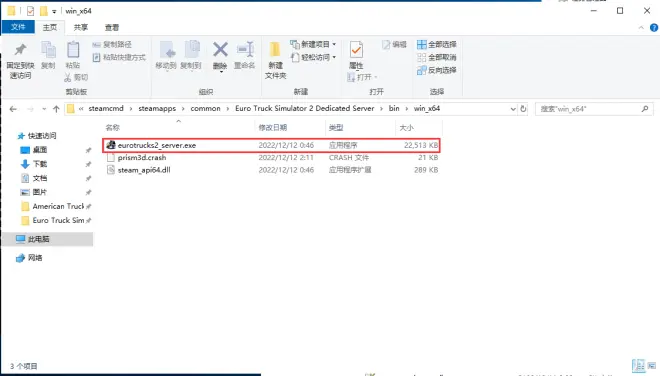Image resolution: width=660 pixels, height=376 pixels.
Task: Open Network (网络) in sidebar
Action: coord(29,258)
